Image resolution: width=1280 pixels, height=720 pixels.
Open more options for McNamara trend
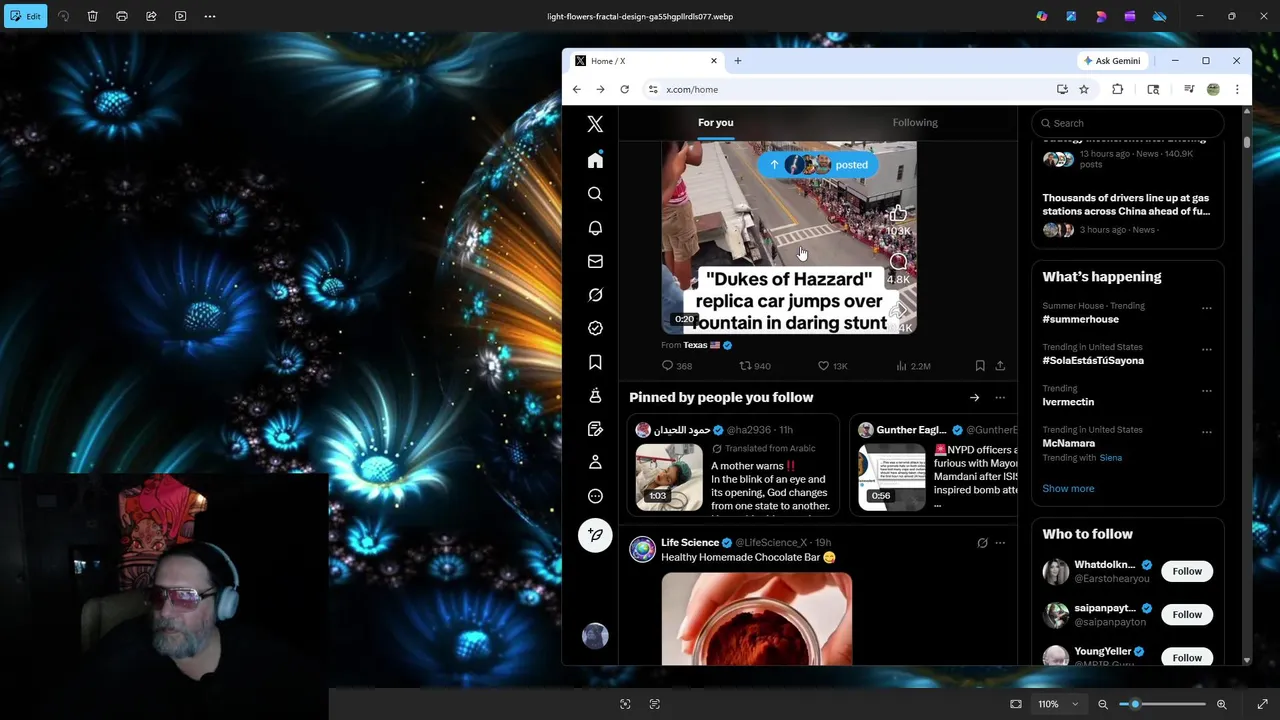coord(1207,432)
